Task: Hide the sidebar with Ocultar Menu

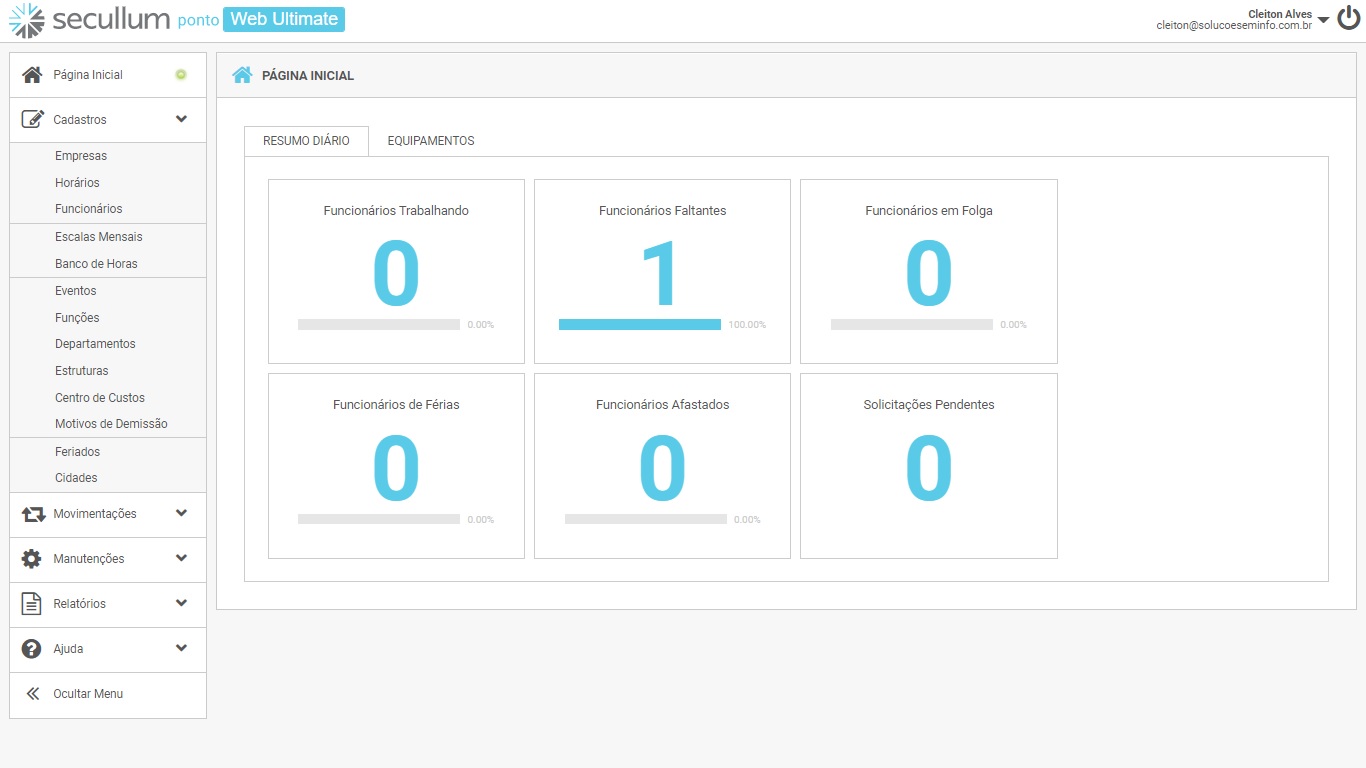Action: click(88, 694)
